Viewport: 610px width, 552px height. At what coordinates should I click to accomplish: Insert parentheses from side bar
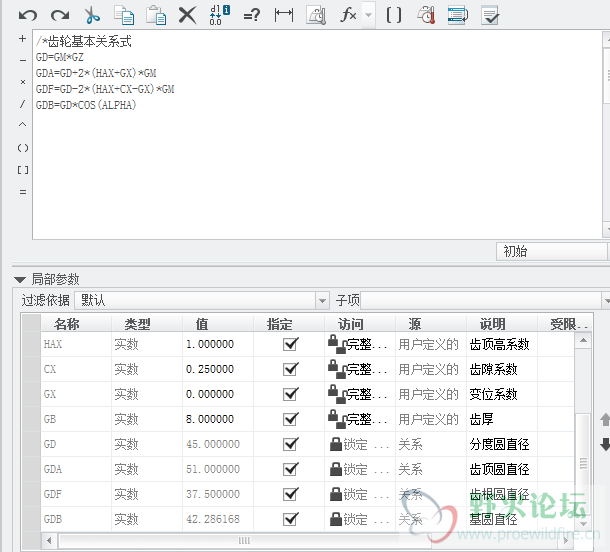23,148
